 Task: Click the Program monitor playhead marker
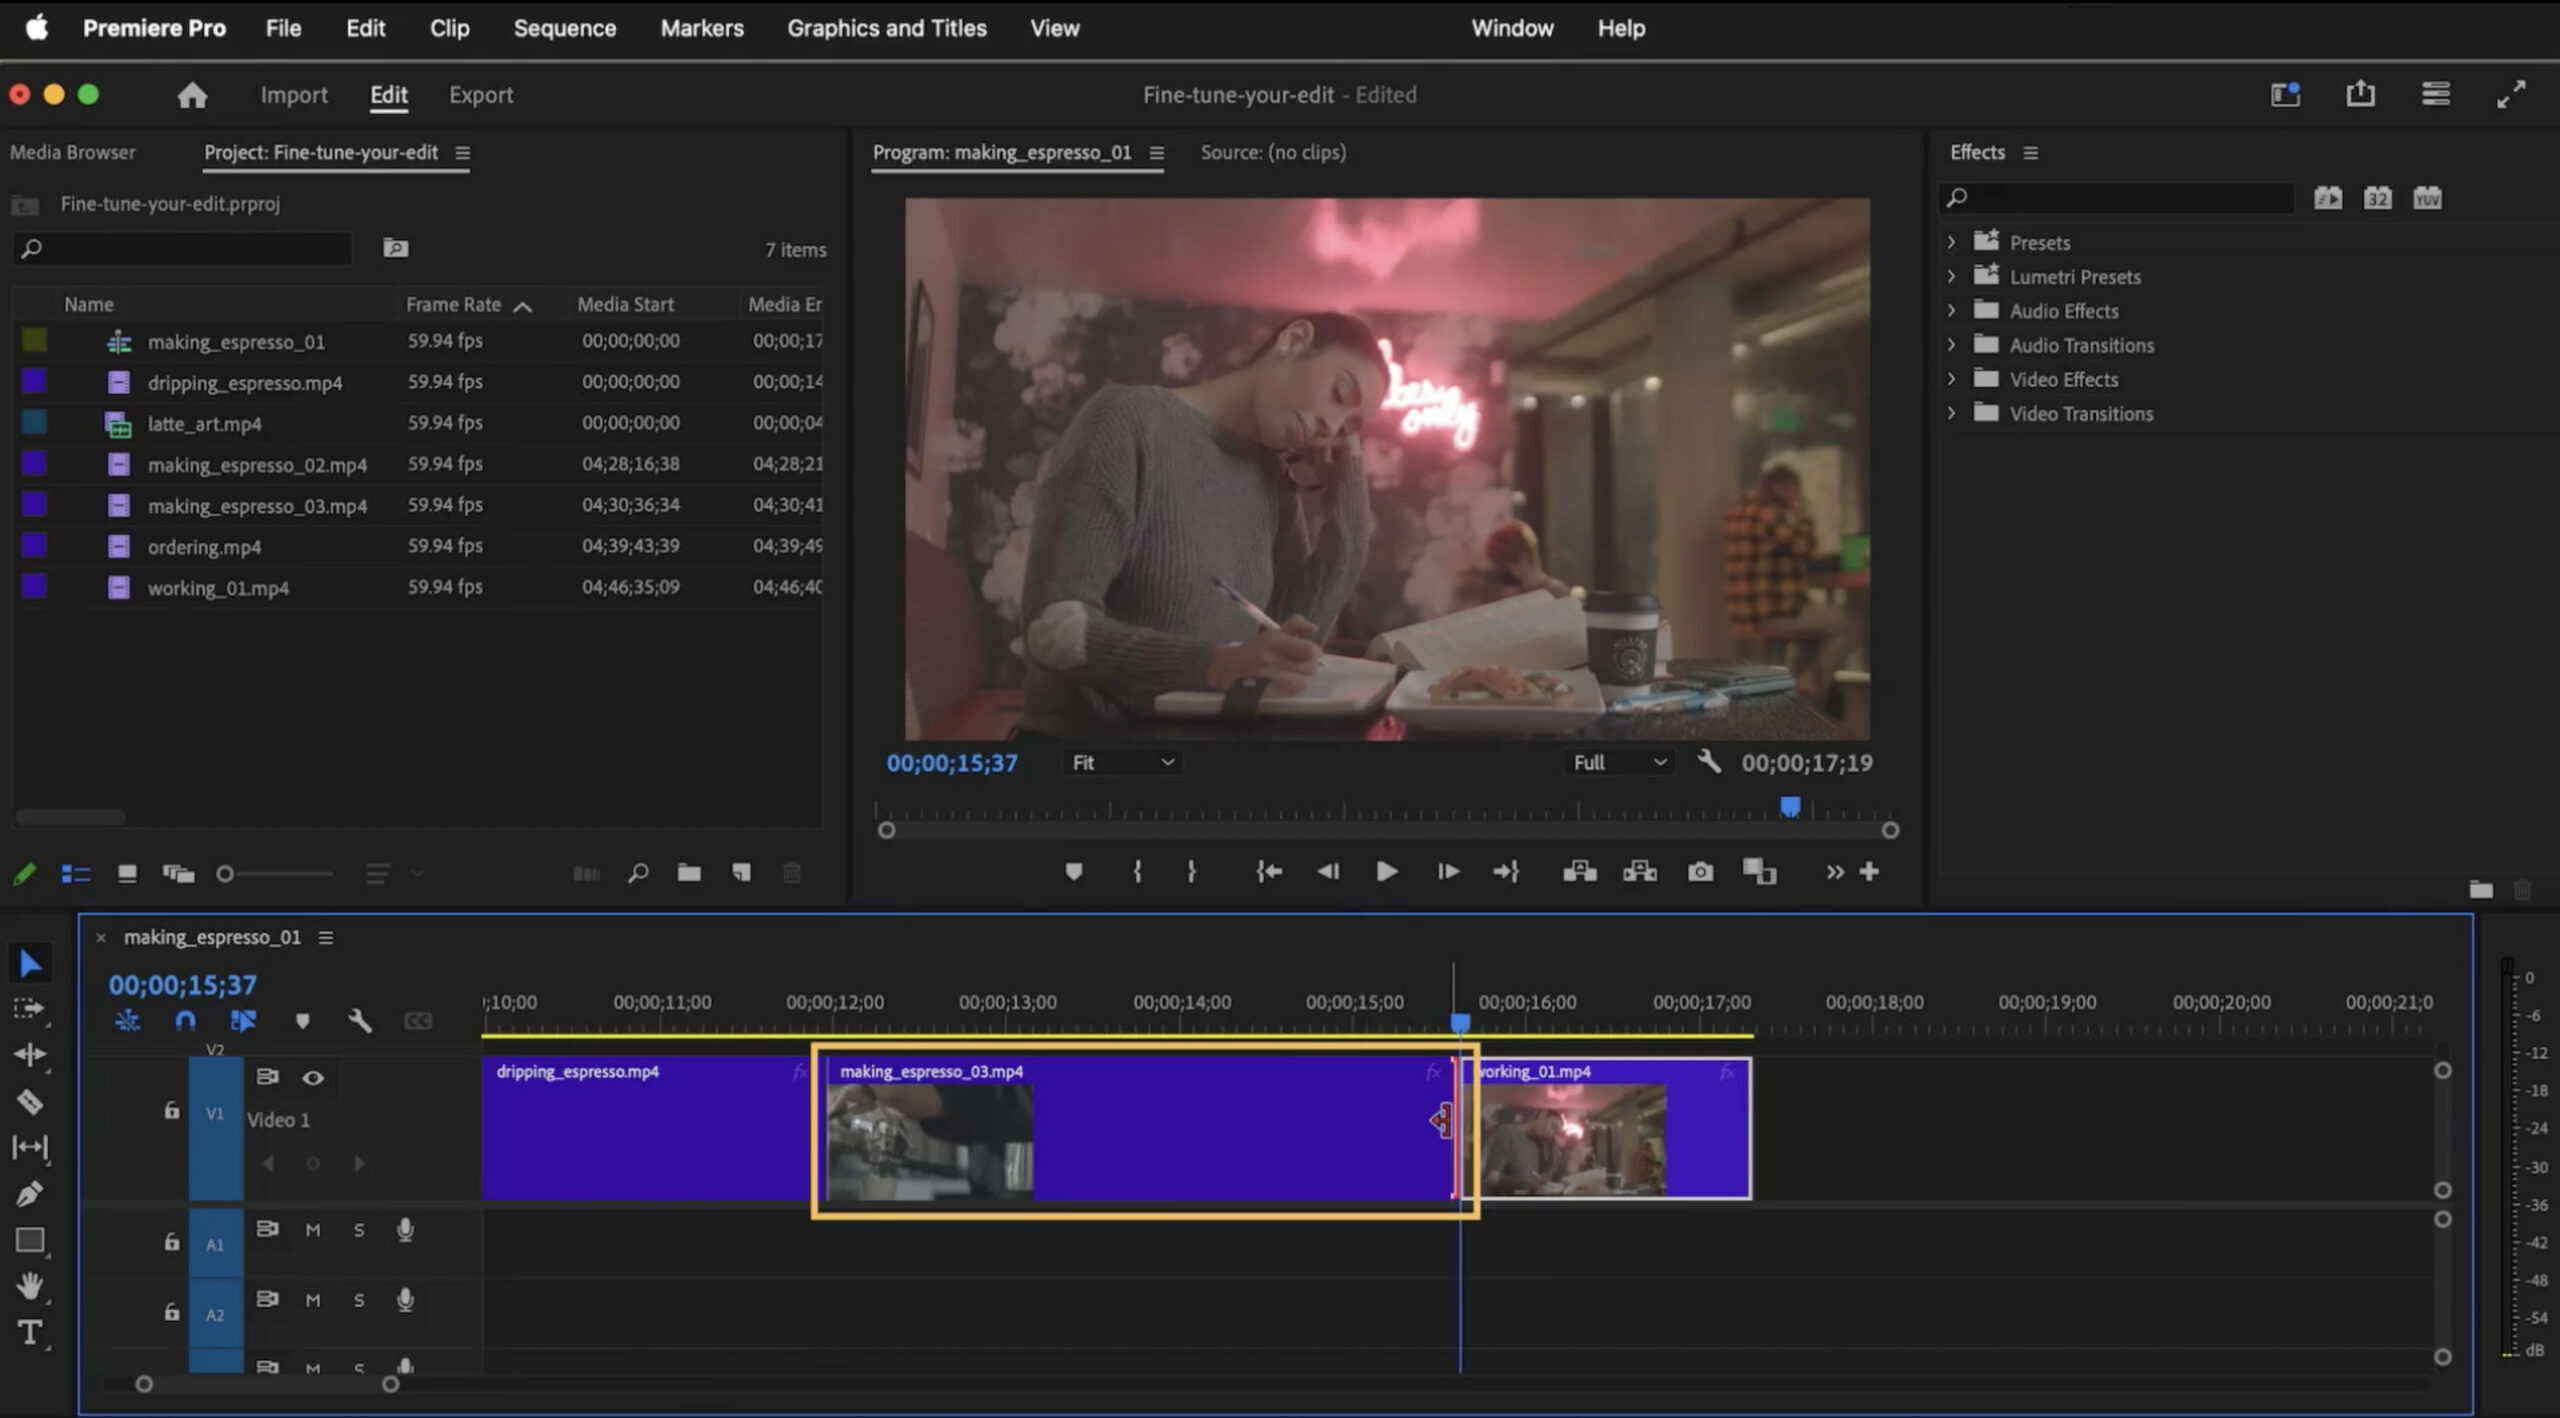point(1790,806)
